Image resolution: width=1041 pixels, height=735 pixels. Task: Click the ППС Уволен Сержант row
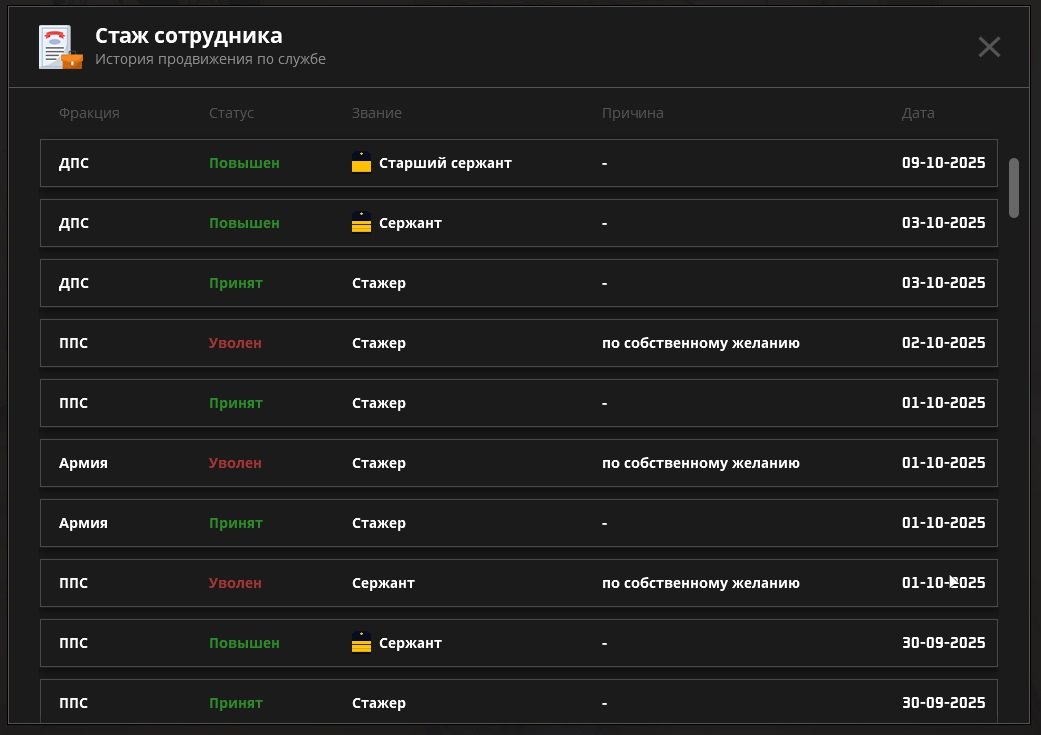pos(518,583)
